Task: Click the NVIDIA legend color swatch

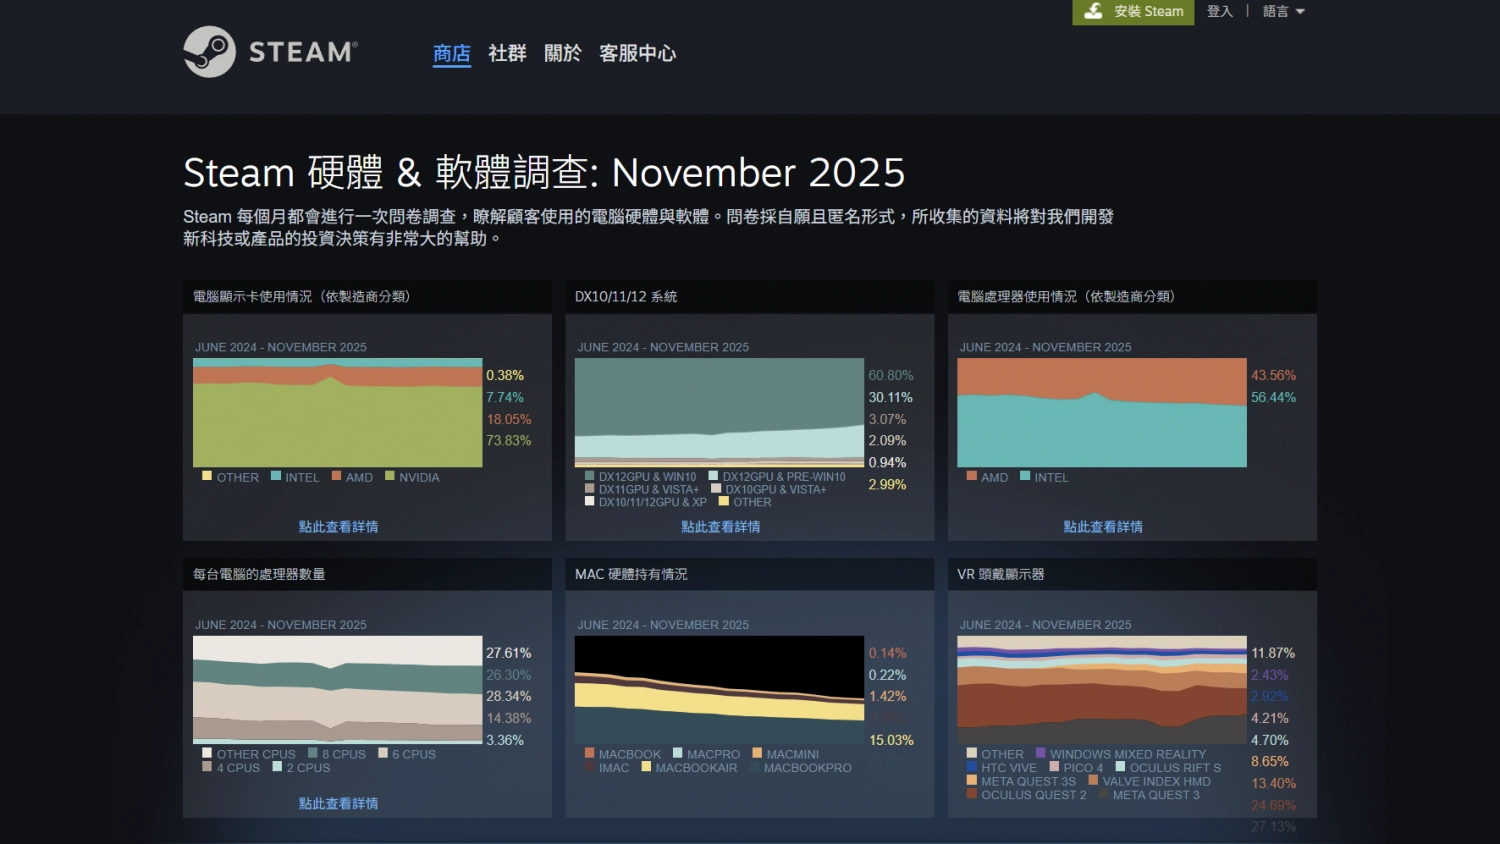Action: [390, 476]
